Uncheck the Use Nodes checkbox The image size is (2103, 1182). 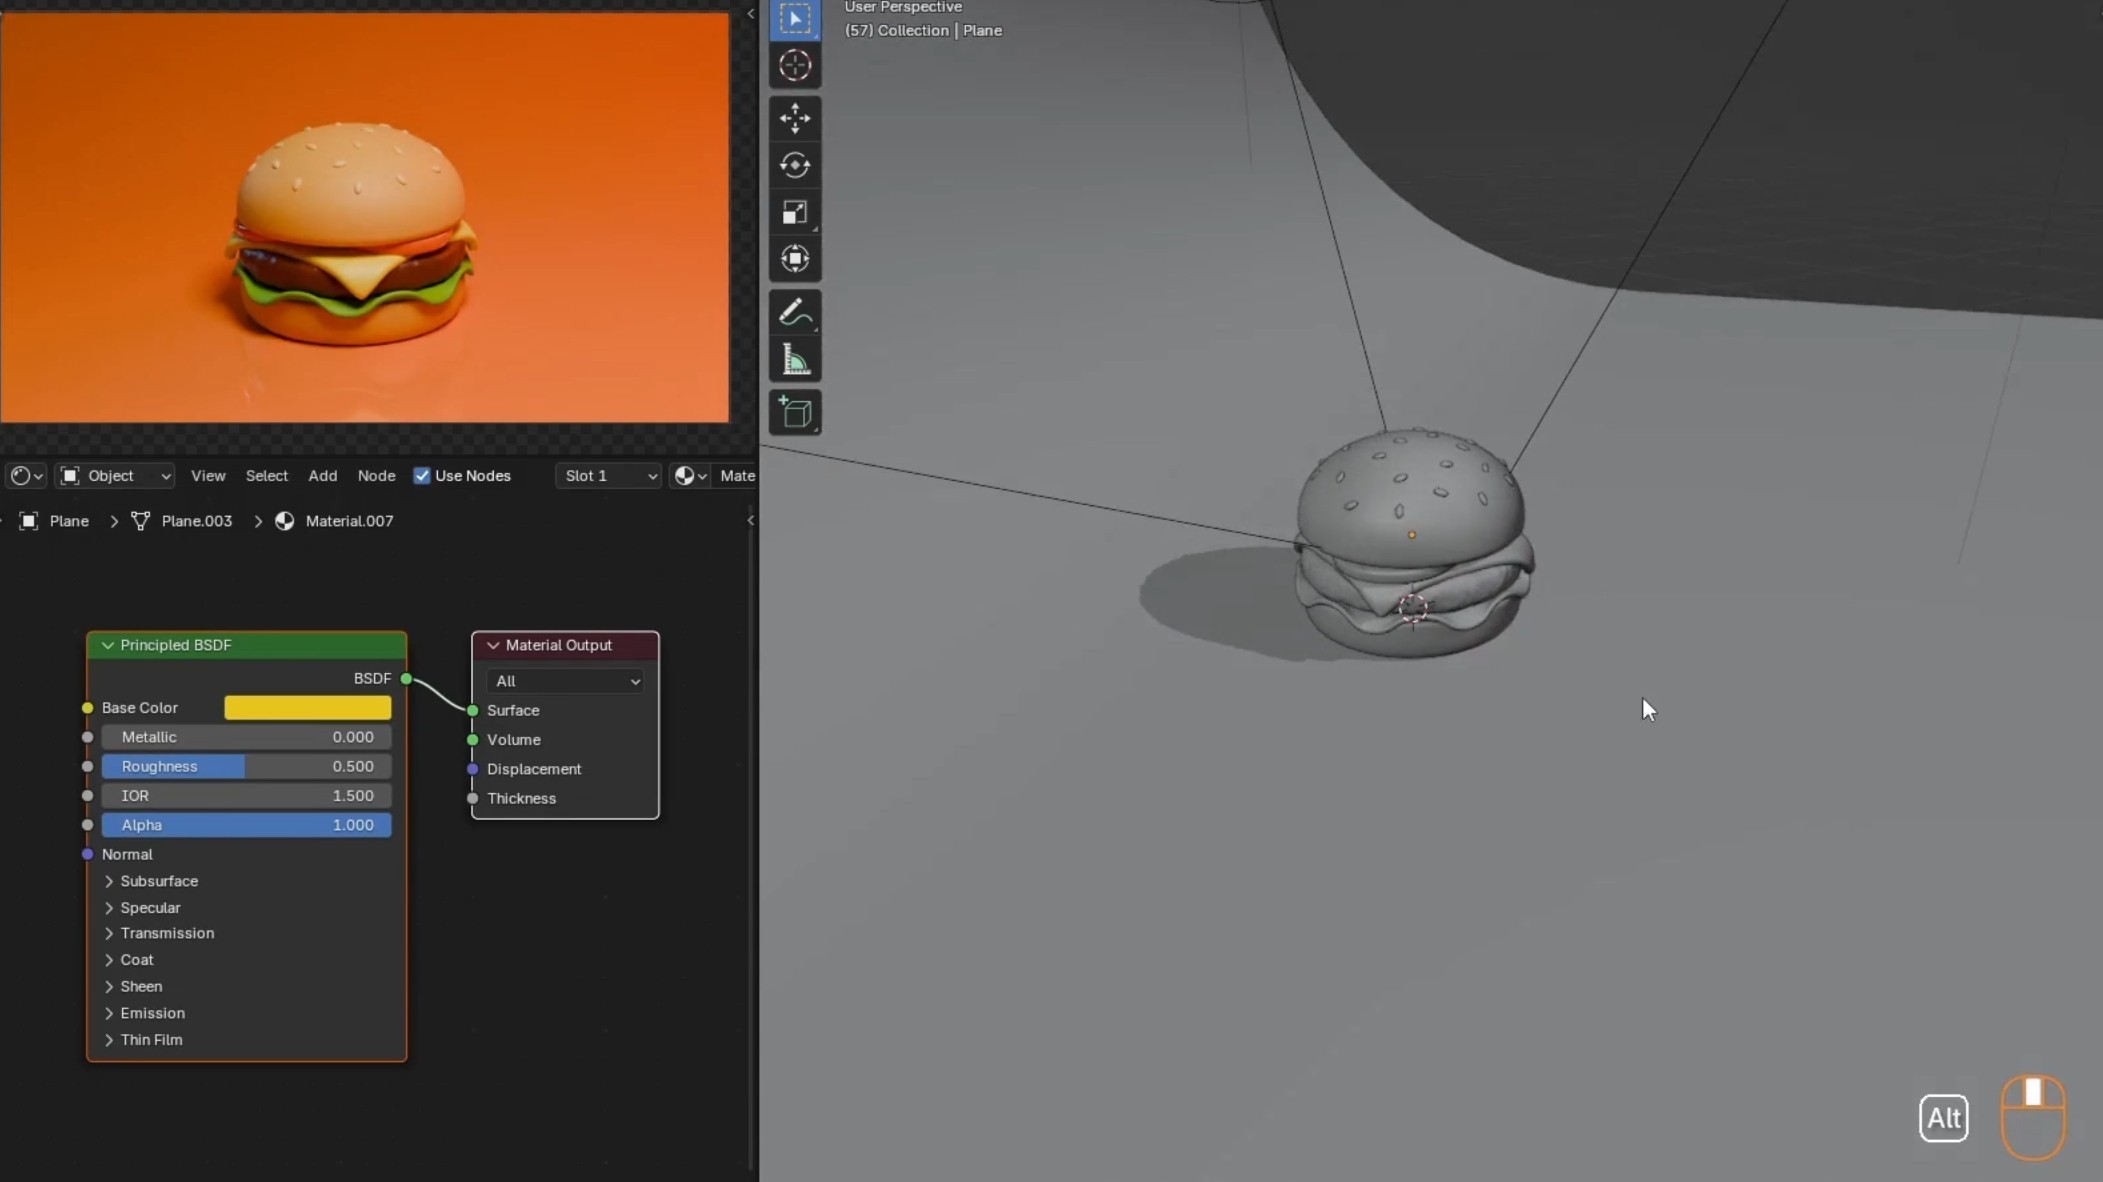(x=422, y=476)
